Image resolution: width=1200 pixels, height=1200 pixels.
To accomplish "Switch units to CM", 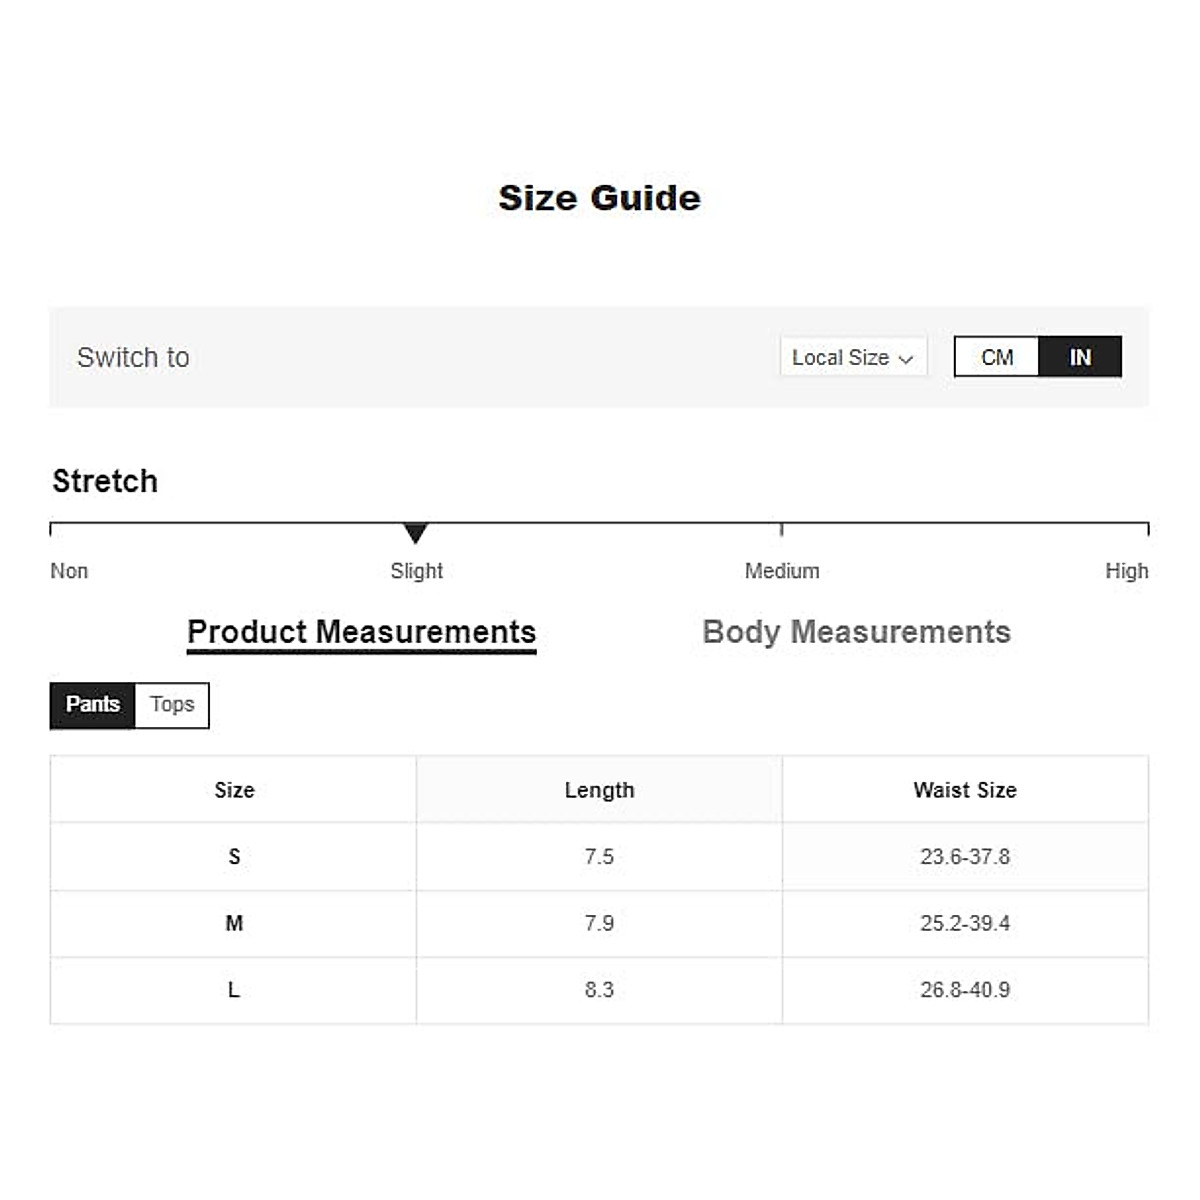I will coord(997,357).
